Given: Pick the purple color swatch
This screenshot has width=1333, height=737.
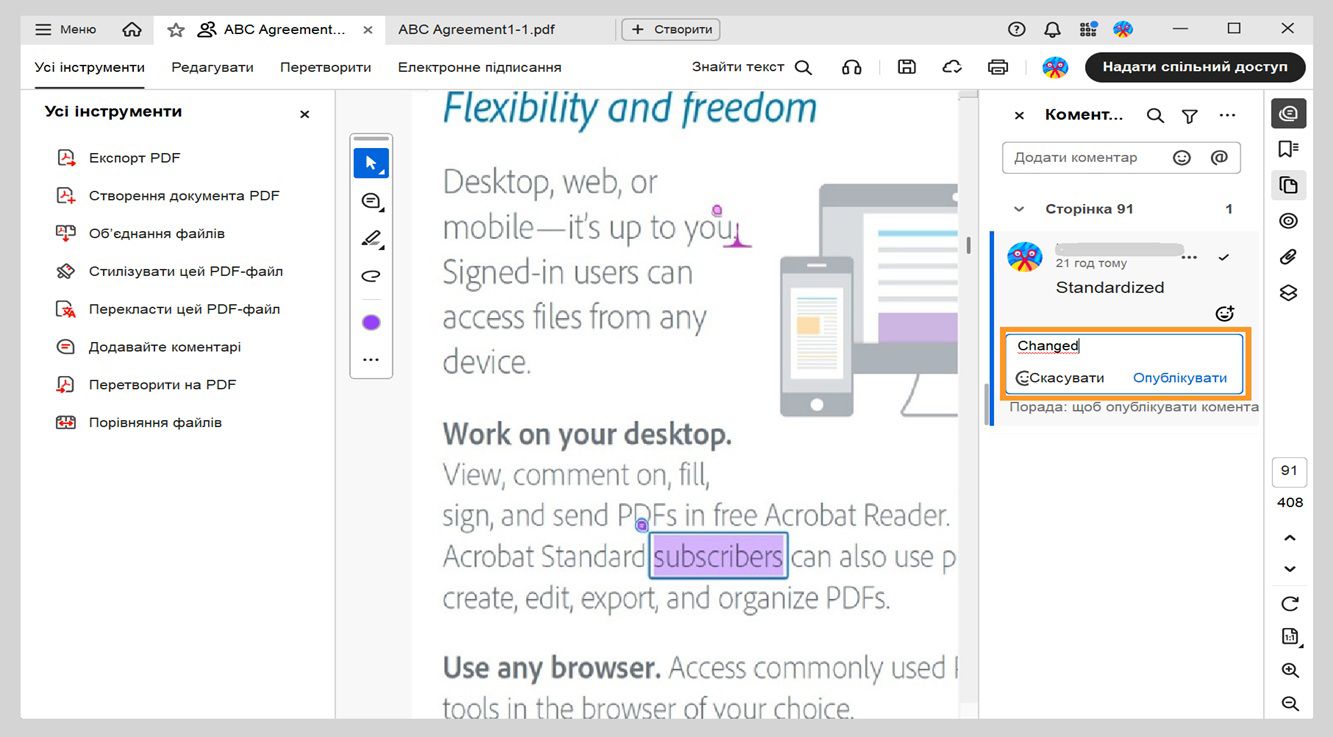Looking at the screenshot, I should pos(371,322).
